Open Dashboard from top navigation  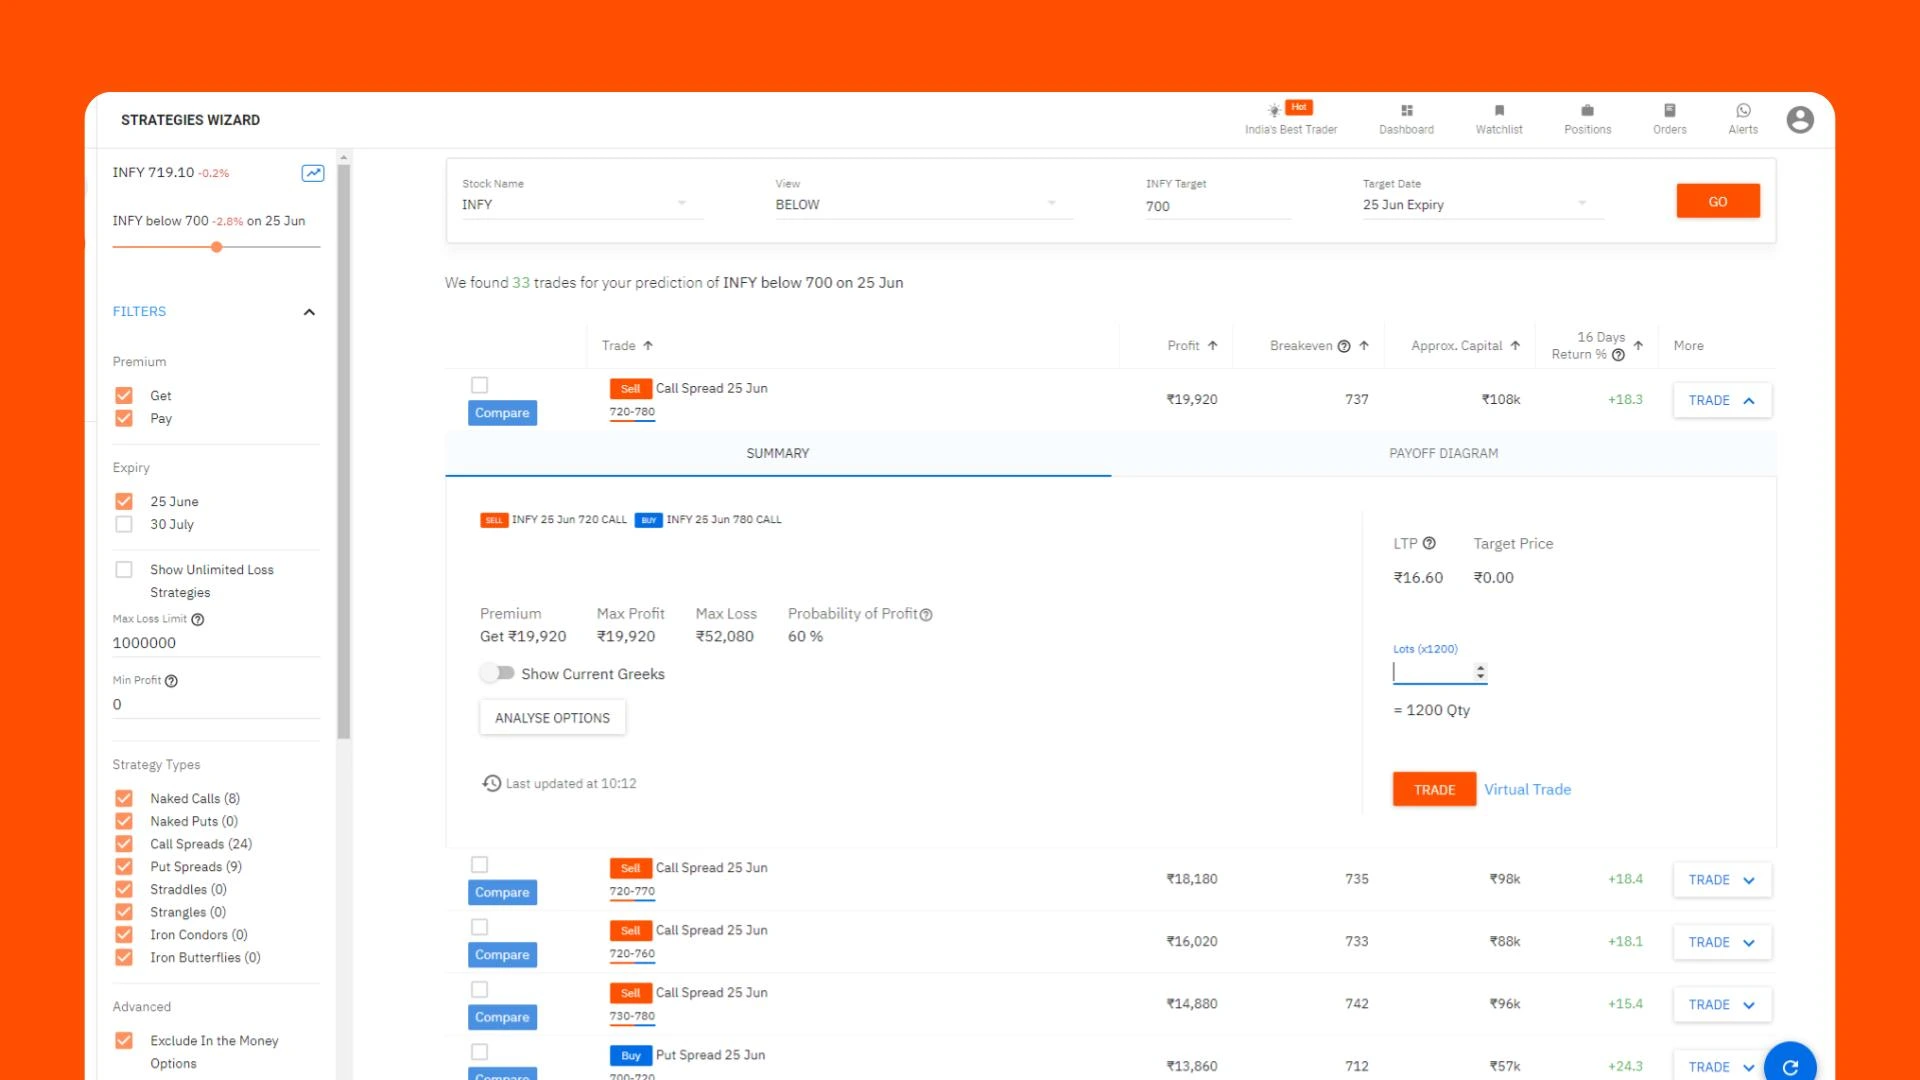click(x=1406, y=111)
